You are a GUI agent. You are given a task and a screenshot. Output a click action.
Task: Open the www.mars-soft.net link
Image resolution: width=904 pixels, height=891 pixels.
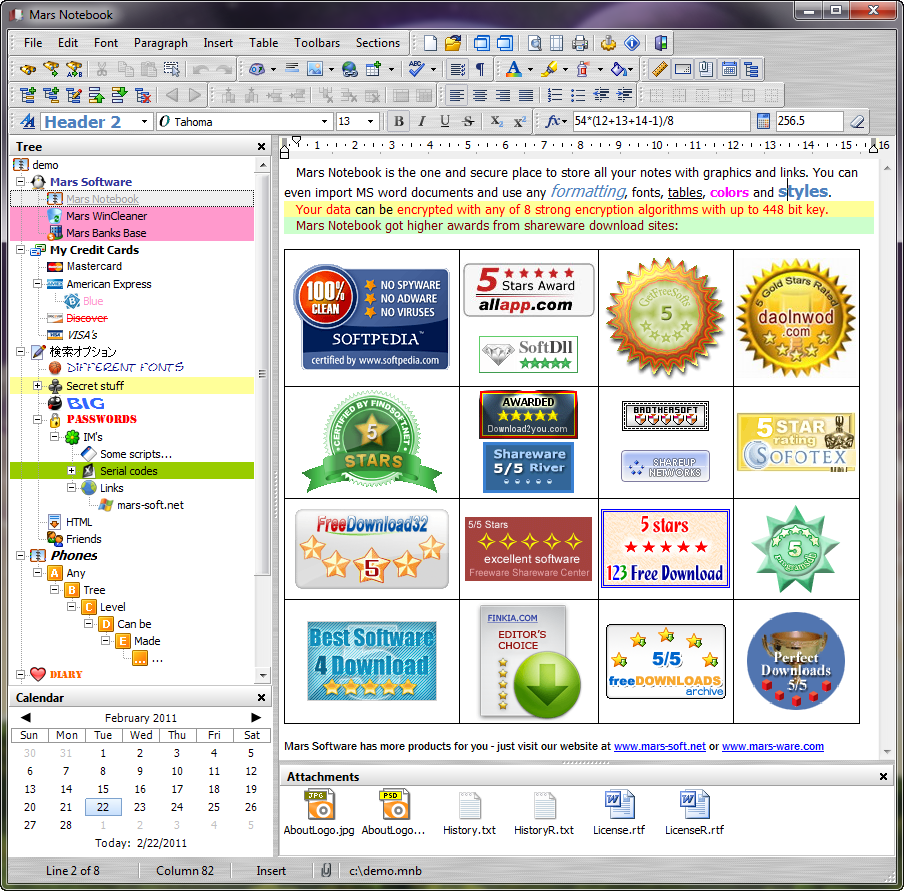(660, 746)
